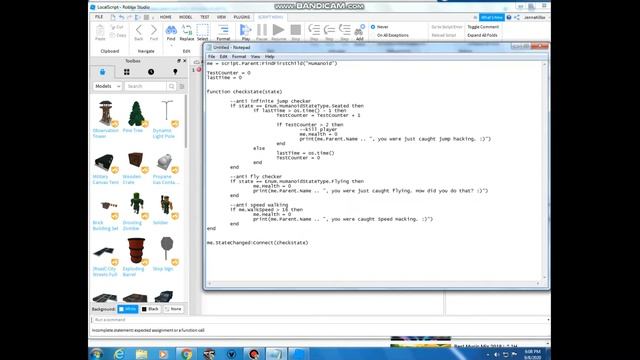The height and width of the screenshot is (360, 640).
Task: Open the Toolbox search filter options icon
Action: 182,86
